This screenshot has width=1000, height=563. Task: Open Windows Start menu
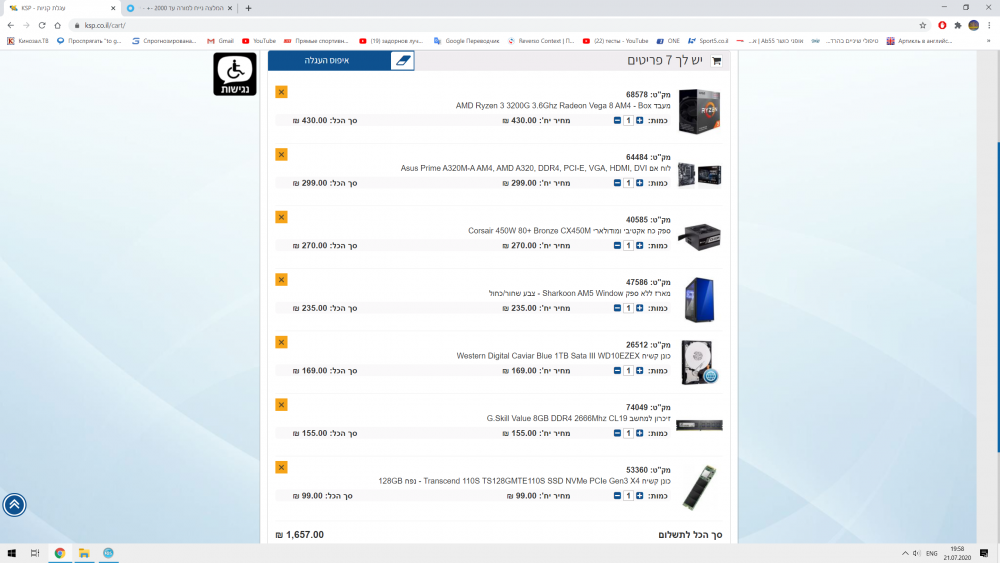11,553
